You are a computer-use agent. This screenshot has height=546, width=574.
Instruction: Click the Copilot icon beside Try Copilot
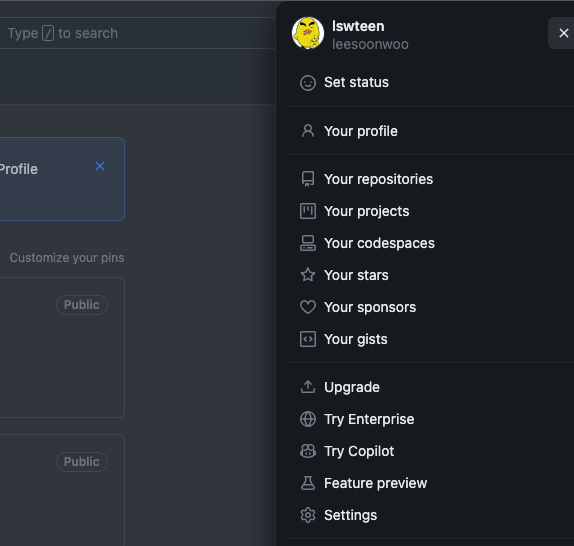pyautogui.click(x=308, y=451)
